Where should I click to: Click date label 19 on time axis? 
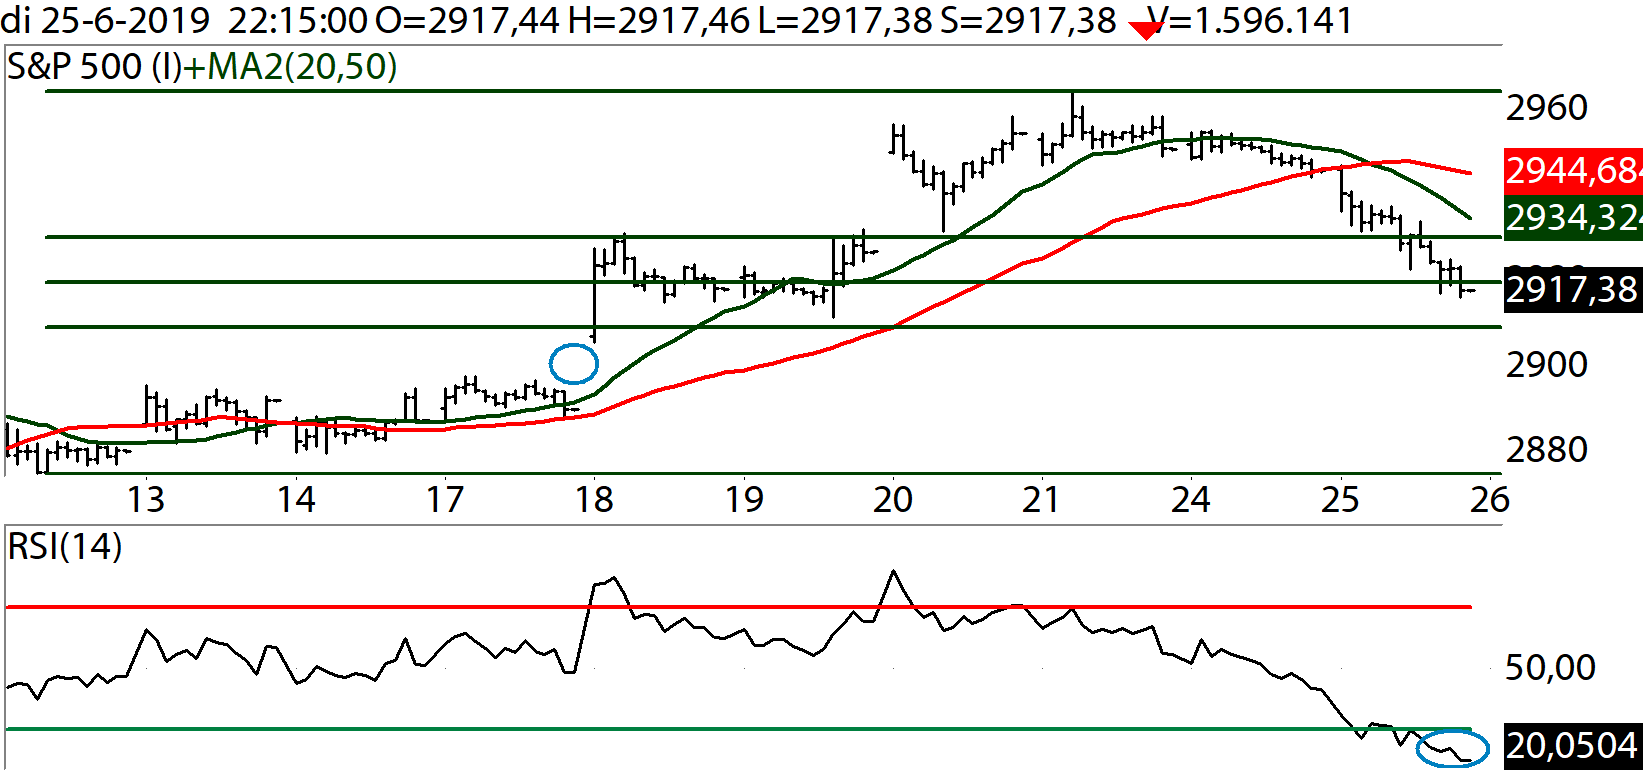(x=744, y=499)
